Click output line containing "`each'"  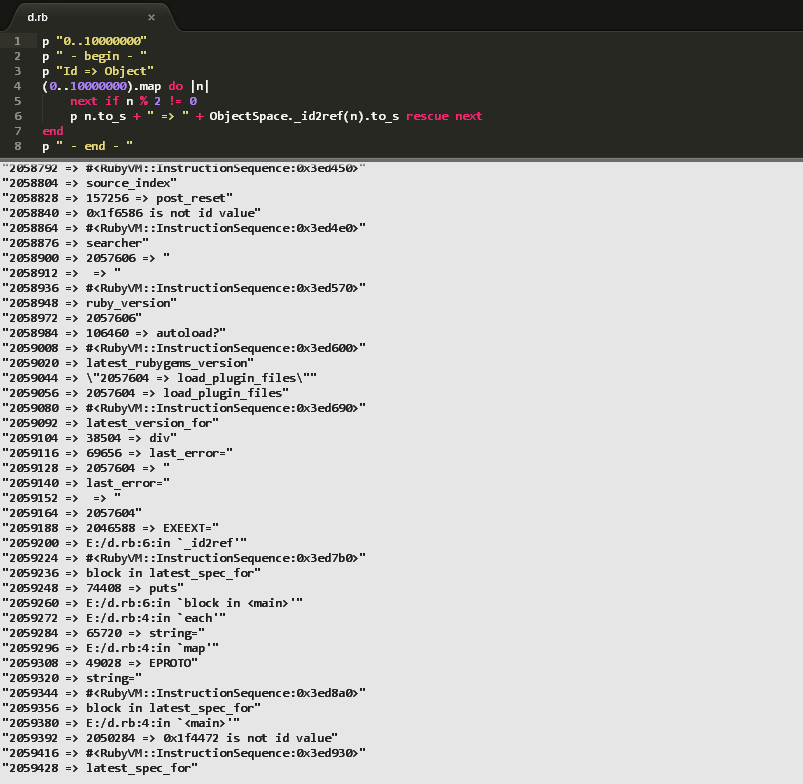click(x=114, y=618)
